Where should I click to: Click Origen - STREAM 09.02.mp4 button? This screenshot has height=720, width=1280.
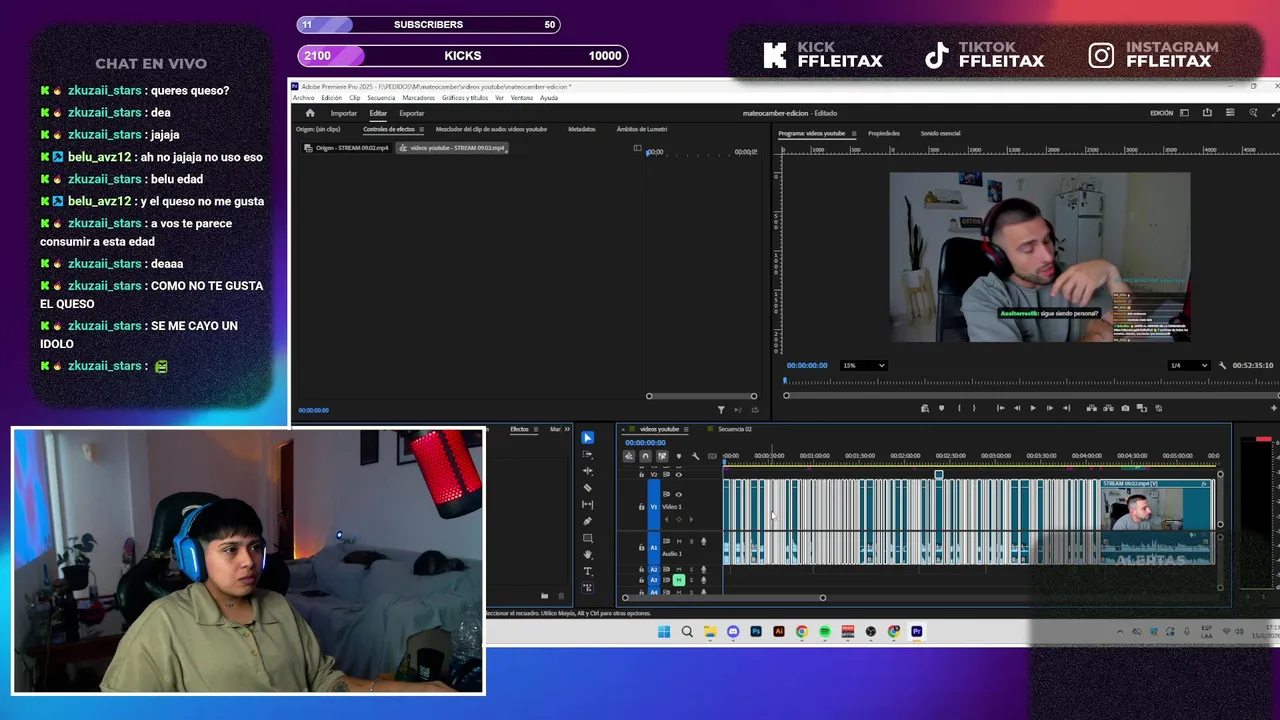coord(347,148)
